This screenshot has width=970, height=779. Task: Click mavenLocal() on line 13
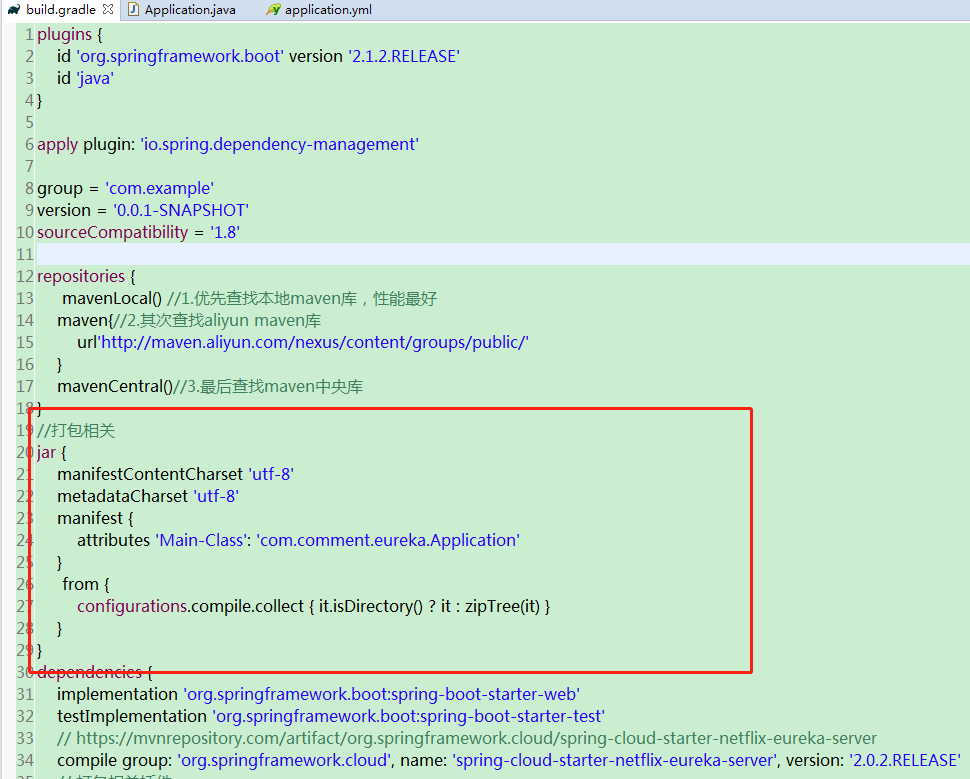point(112,298)
